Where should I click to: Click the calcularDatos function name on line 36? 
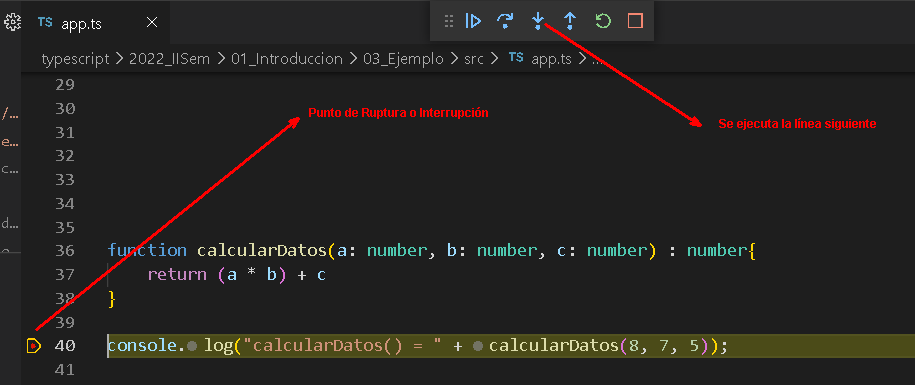(x=261, y=251)
